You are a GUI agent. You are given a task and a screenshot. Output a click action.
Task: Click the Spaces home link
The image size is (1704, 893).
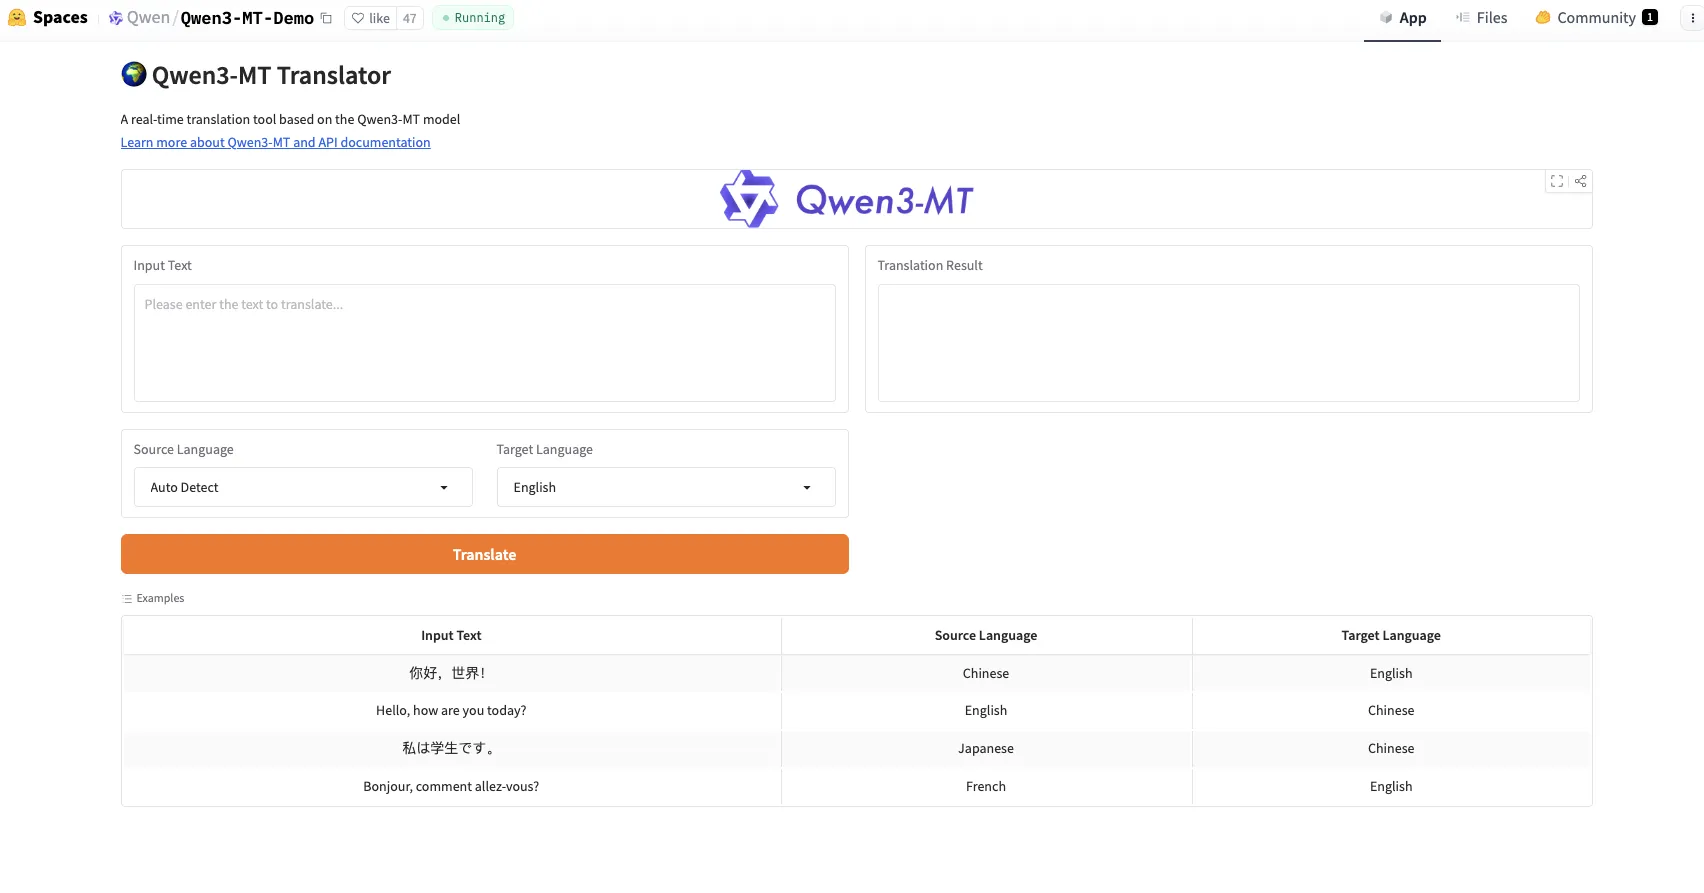pos(60,18)
